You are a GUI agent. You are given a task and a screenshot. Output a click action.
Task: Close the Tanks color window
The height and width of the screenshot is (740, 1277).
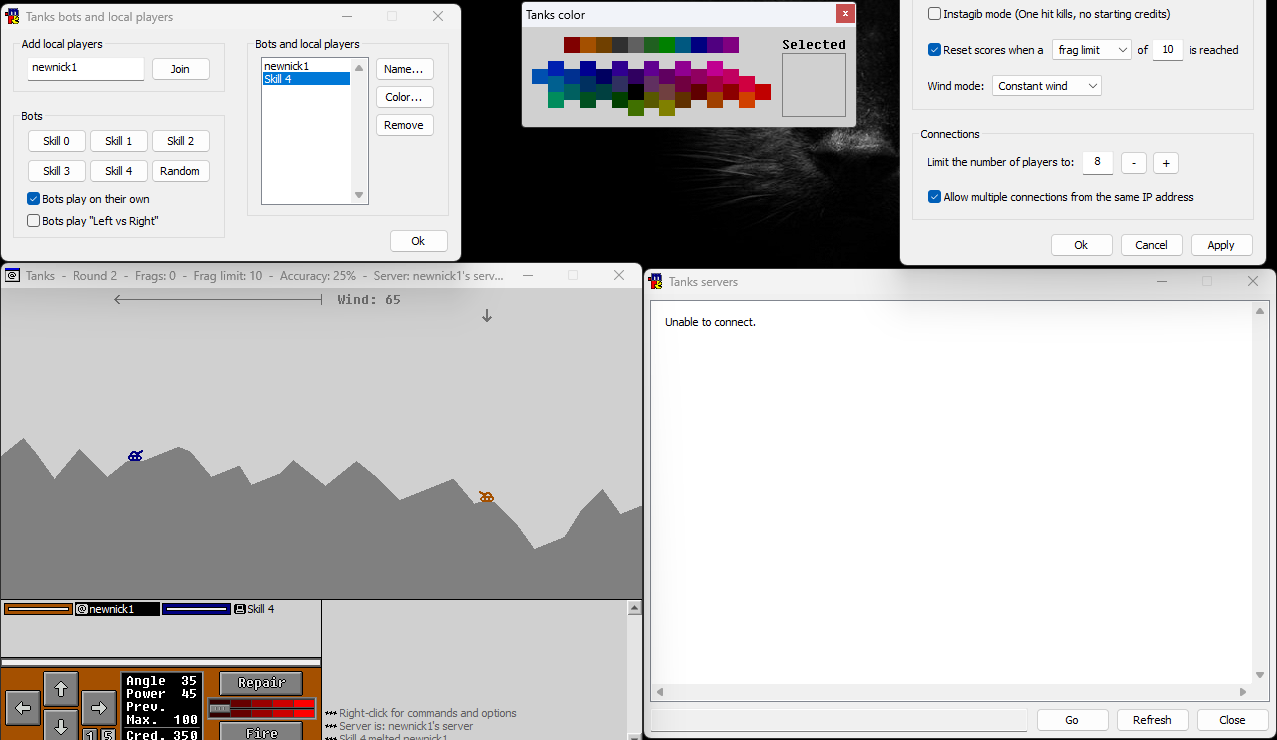click(846, 14)
